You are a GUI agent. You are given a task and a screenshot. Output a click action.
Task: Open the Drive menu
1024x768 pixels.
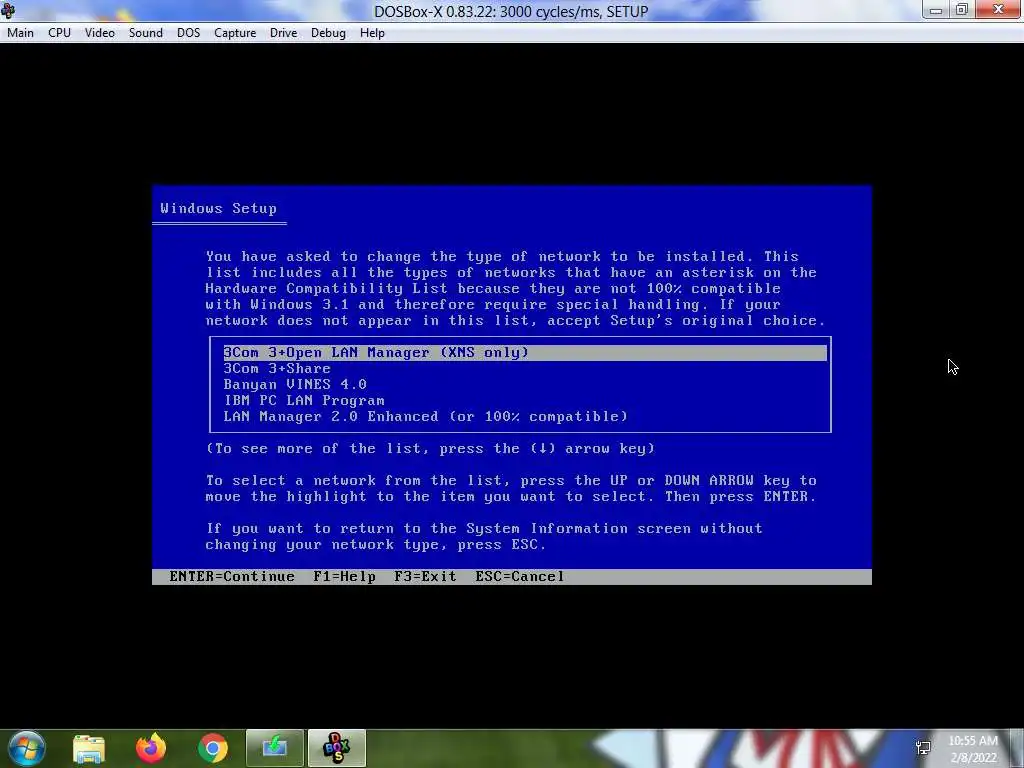[x=283, y=33]
